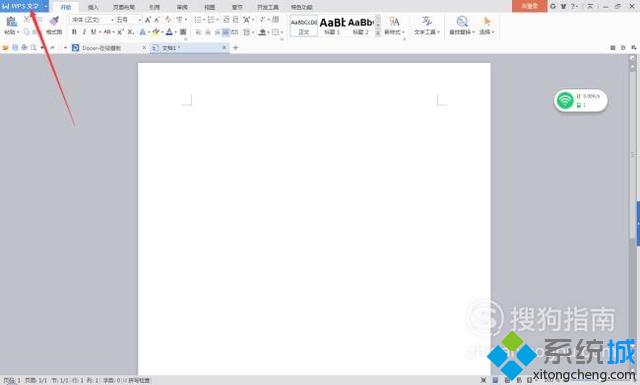Insert a numbered list
Screen dimensions: 640x385
[x=211, y=20]
